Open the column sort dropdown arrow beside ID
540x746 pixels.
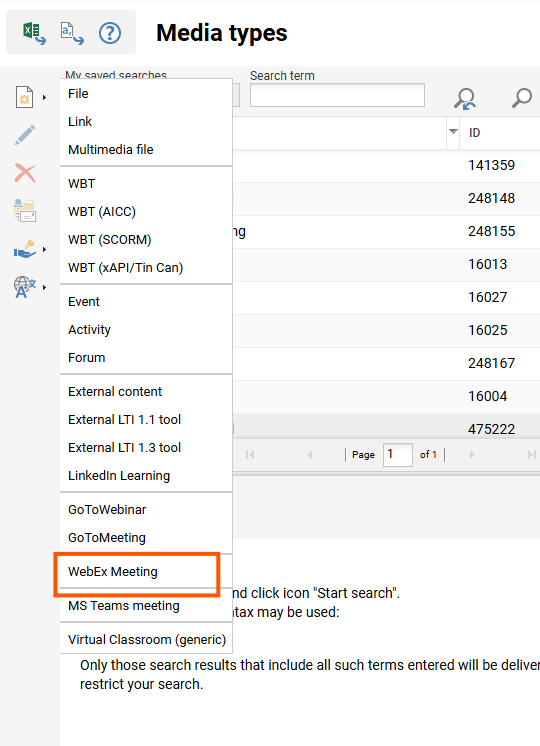pos(453,132)
